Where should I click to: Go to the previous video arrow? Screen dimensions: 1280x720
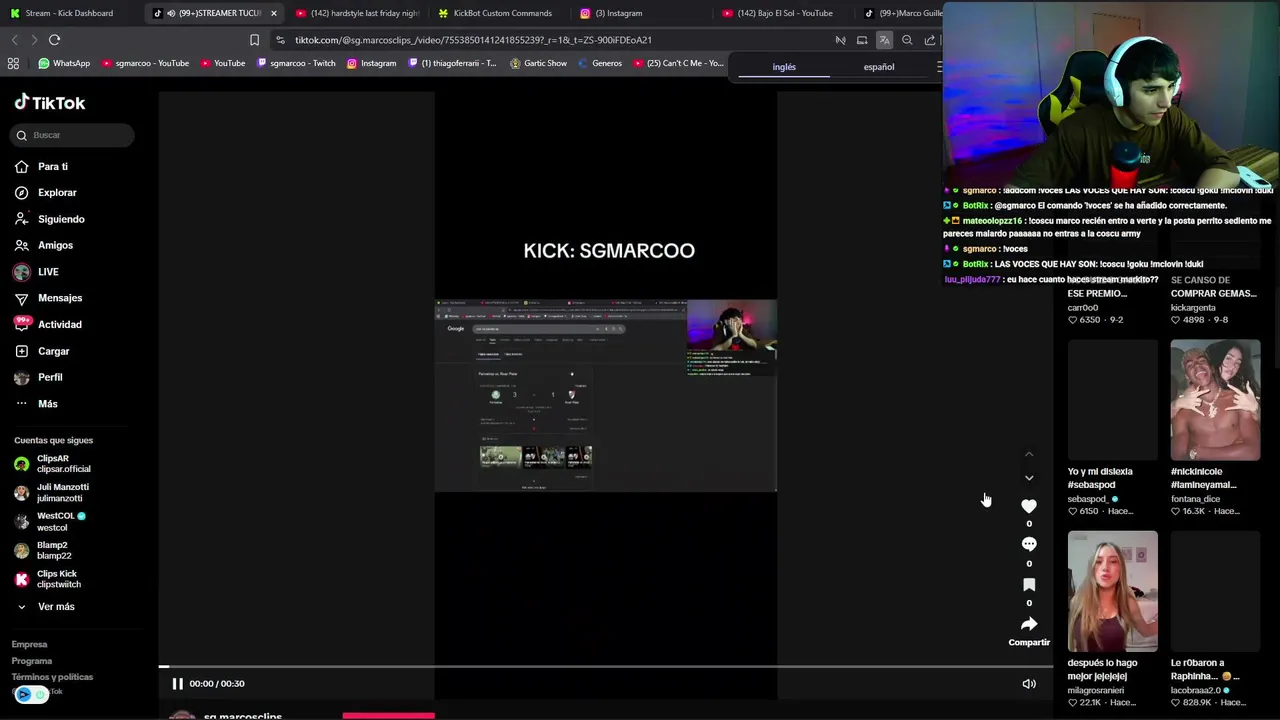click(1029, 454)
